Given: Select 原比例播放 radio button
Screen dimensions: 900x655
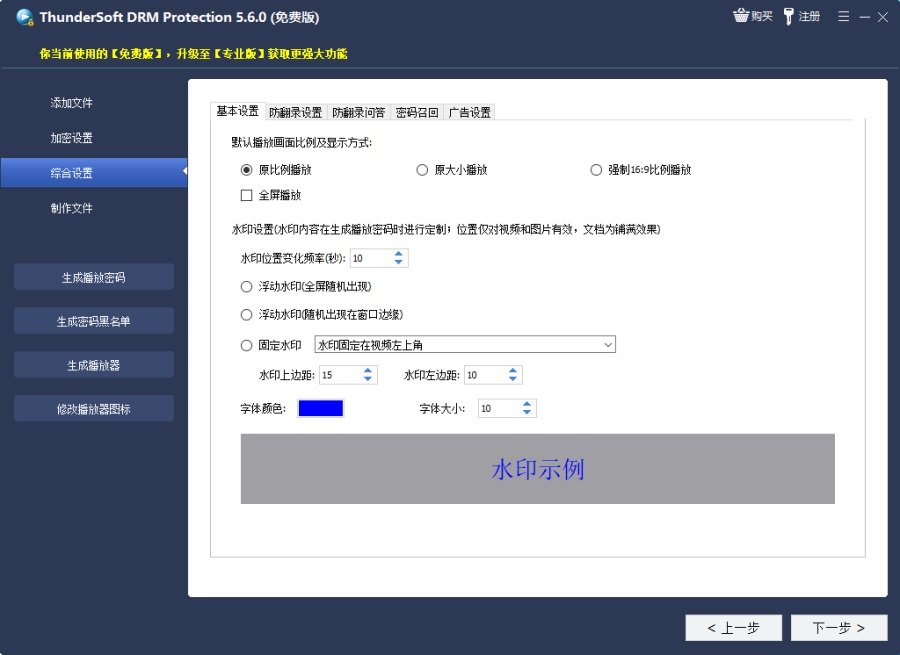Looking at the screenshot, I should coord(246,170).
